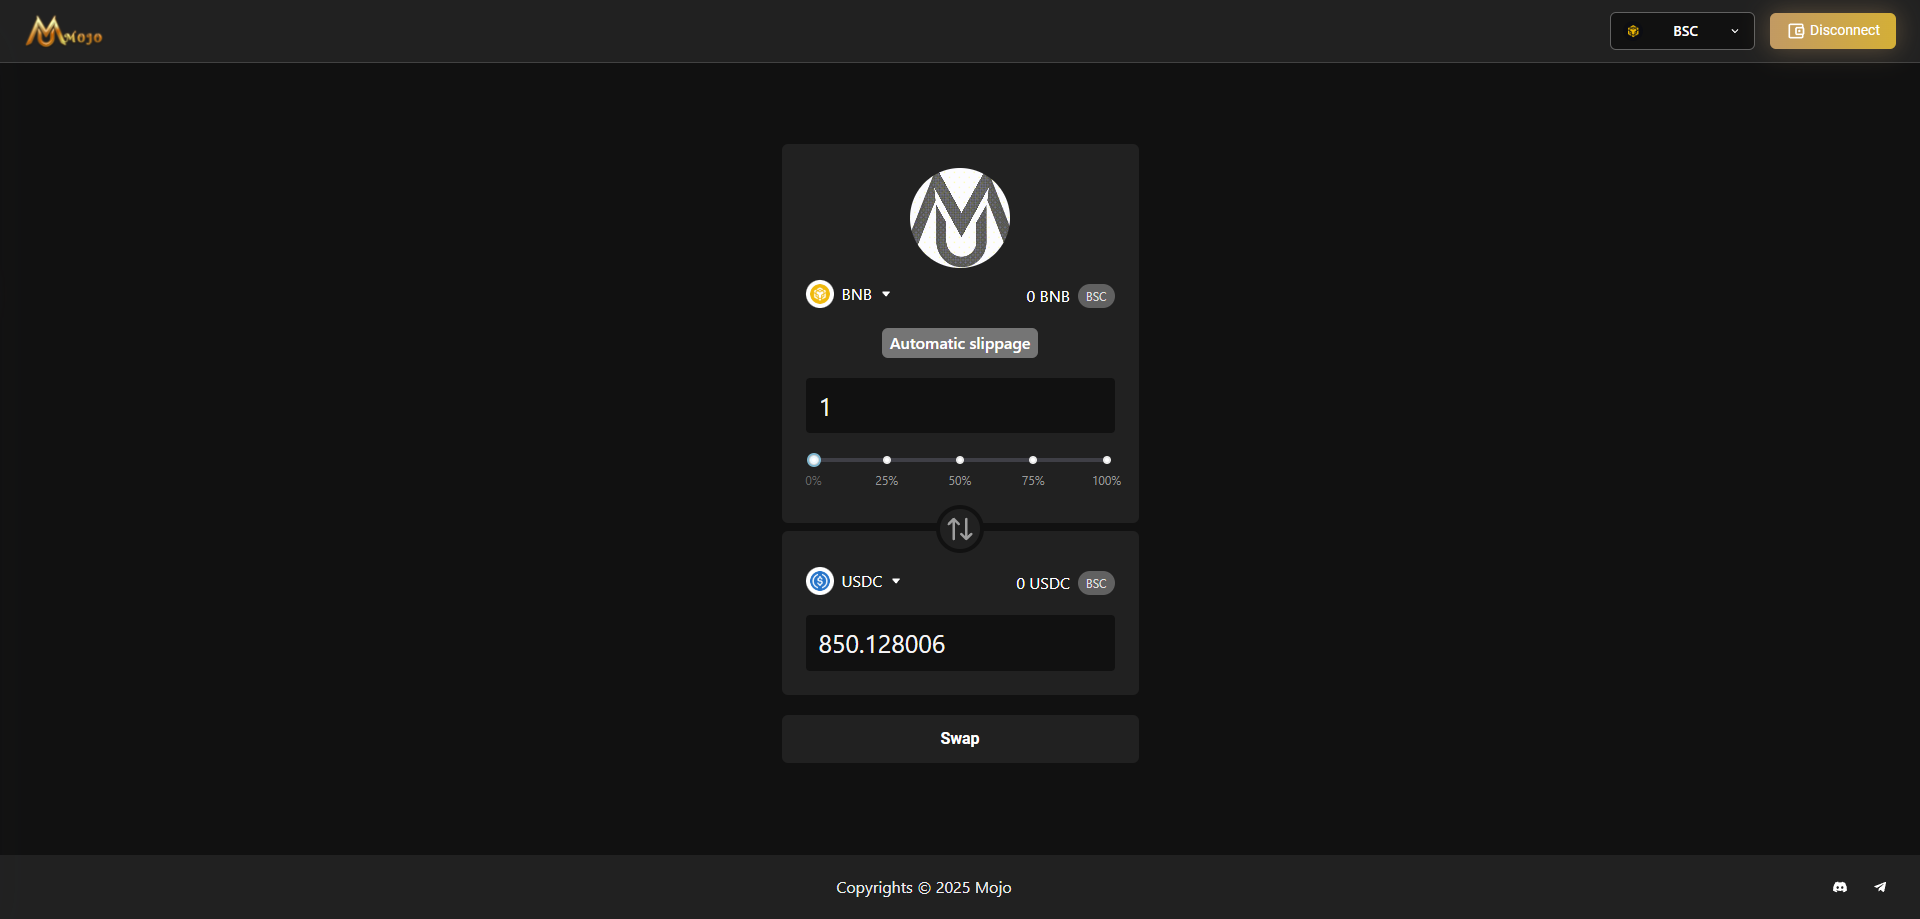
Task: Open the Discord community link in the footer
Action: point(1839,887)
